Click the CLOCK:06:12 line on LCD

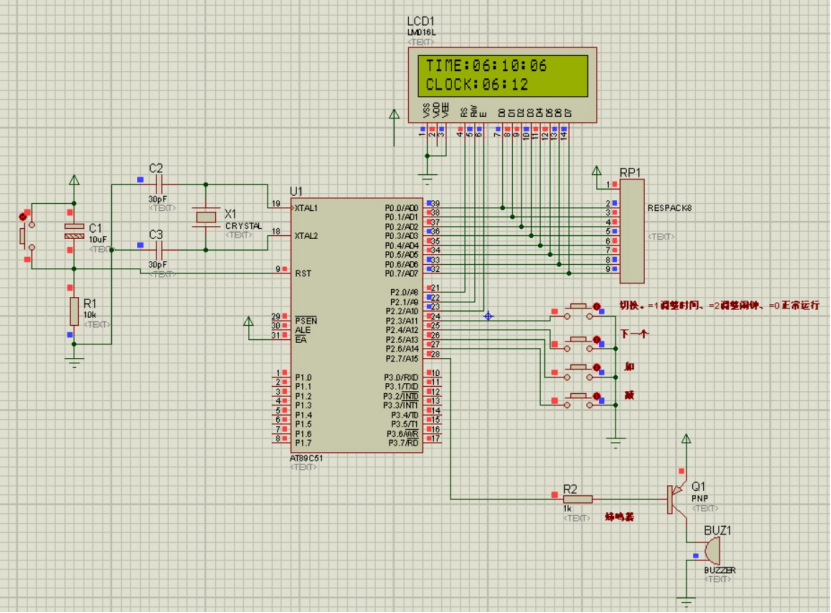click(x=477, y=84)
